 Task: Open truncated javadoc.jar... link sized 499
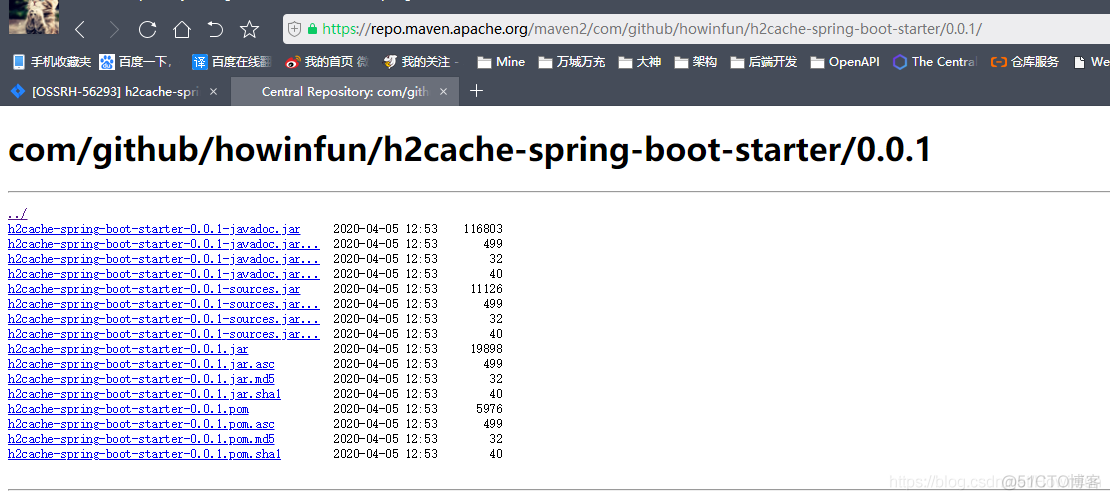pyautogui.click(x=164, y=244)
